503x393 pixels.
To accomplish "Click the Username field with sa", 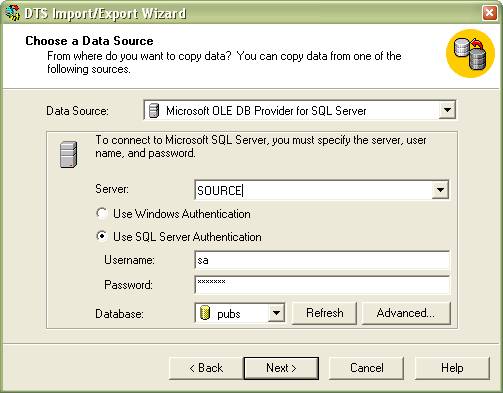I will click(x=322, y=260).
